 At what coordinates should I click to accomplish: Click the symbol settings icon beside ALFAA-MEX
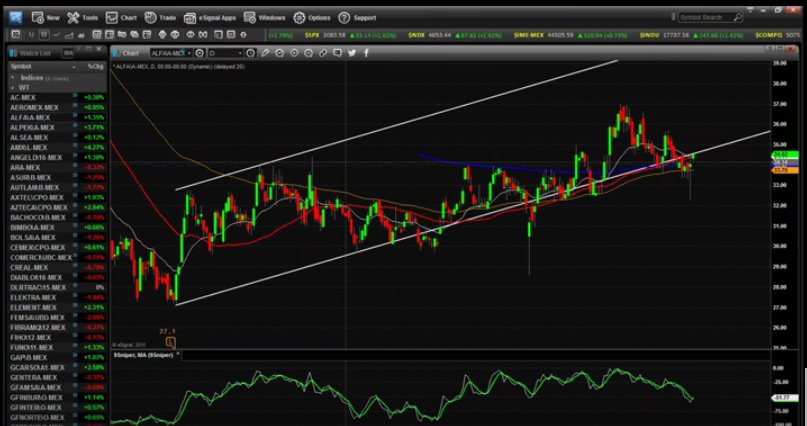pos(200,53)
